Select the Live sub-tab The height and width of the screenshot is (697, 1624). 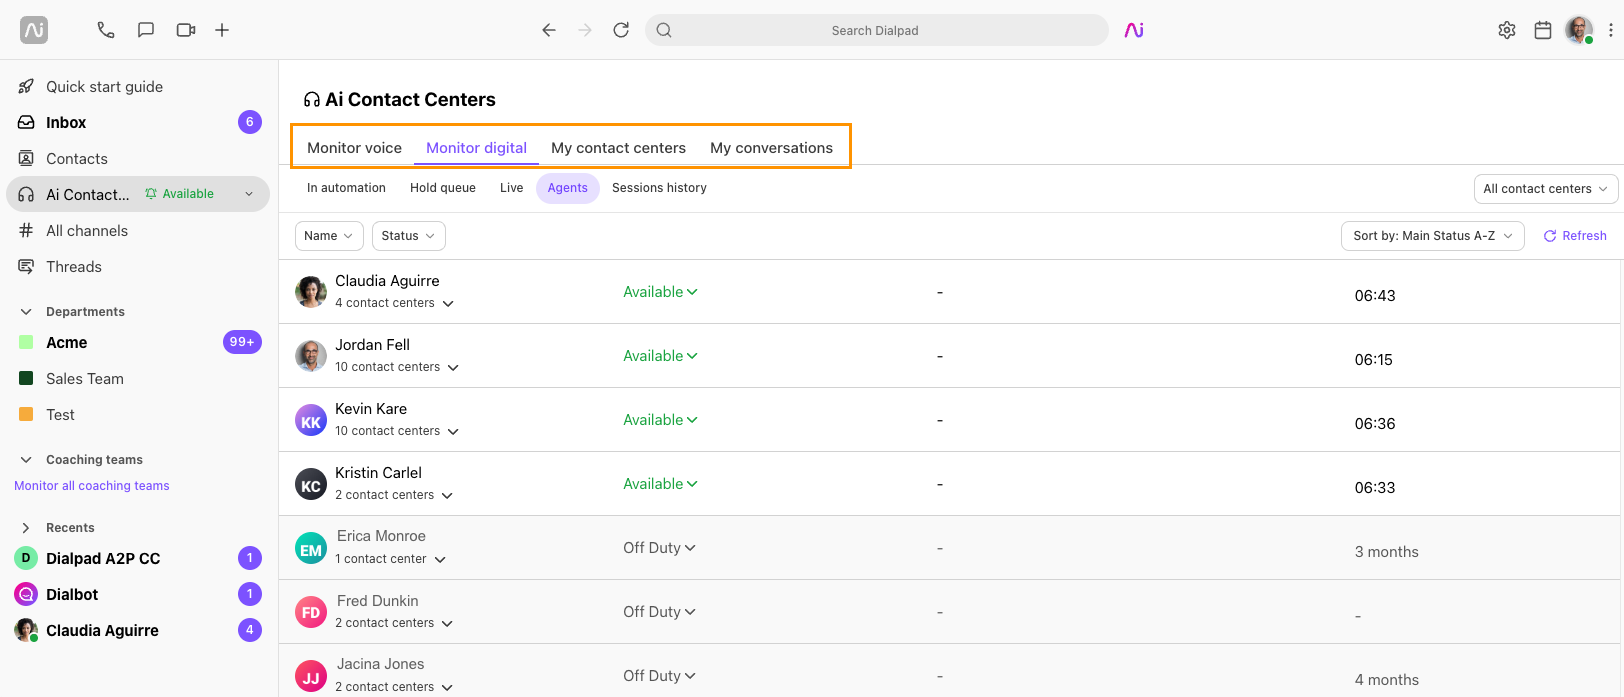click(511, 188)
